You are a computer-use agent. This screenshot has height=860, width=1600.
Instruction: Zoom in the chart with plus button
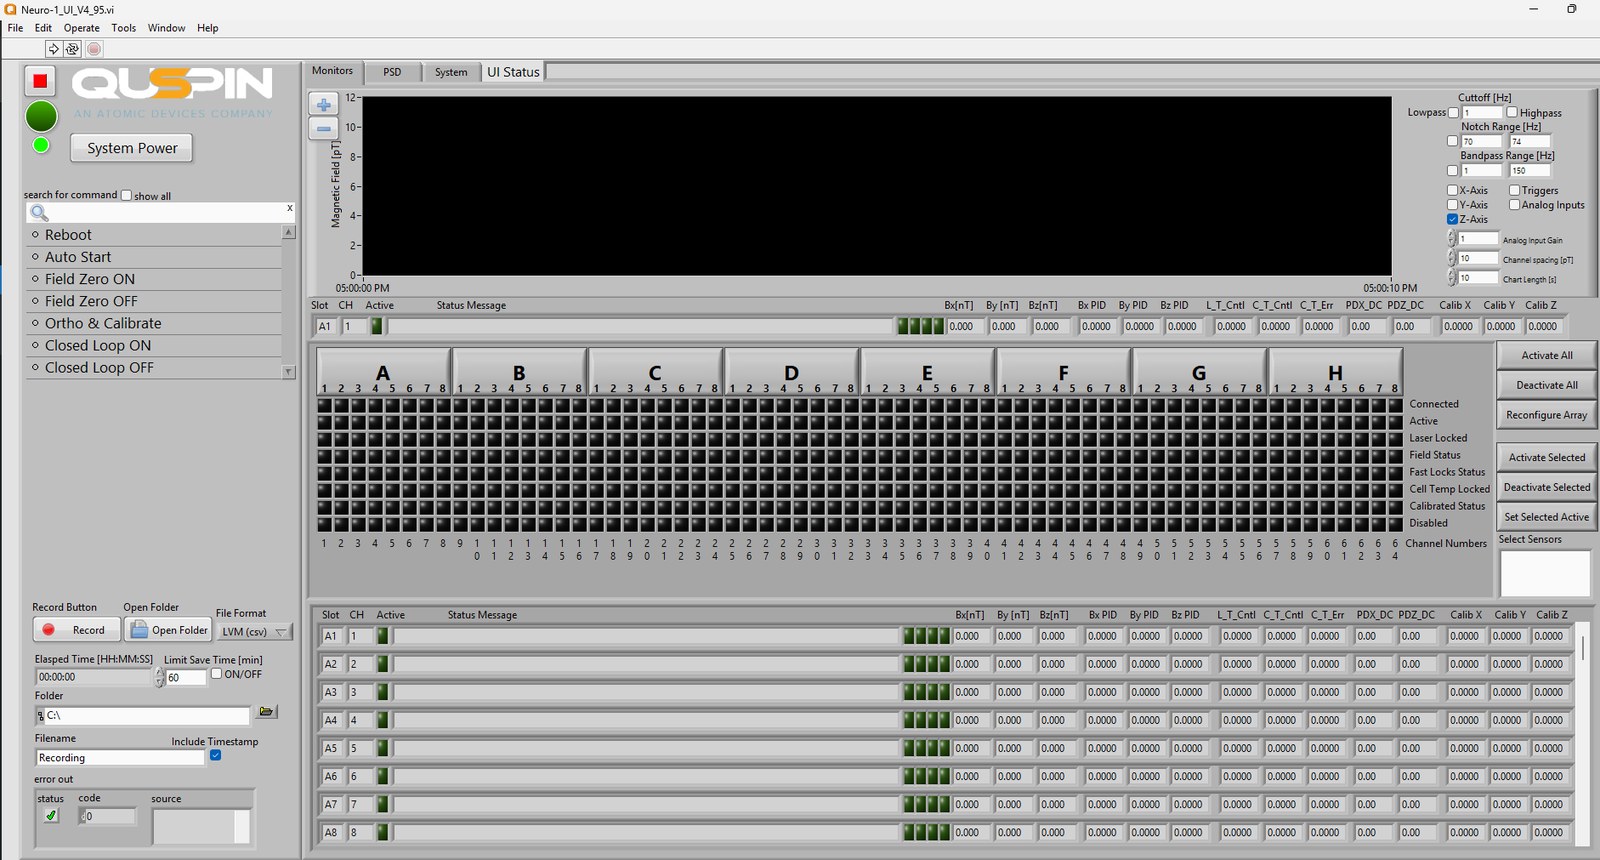coord(323,105)
